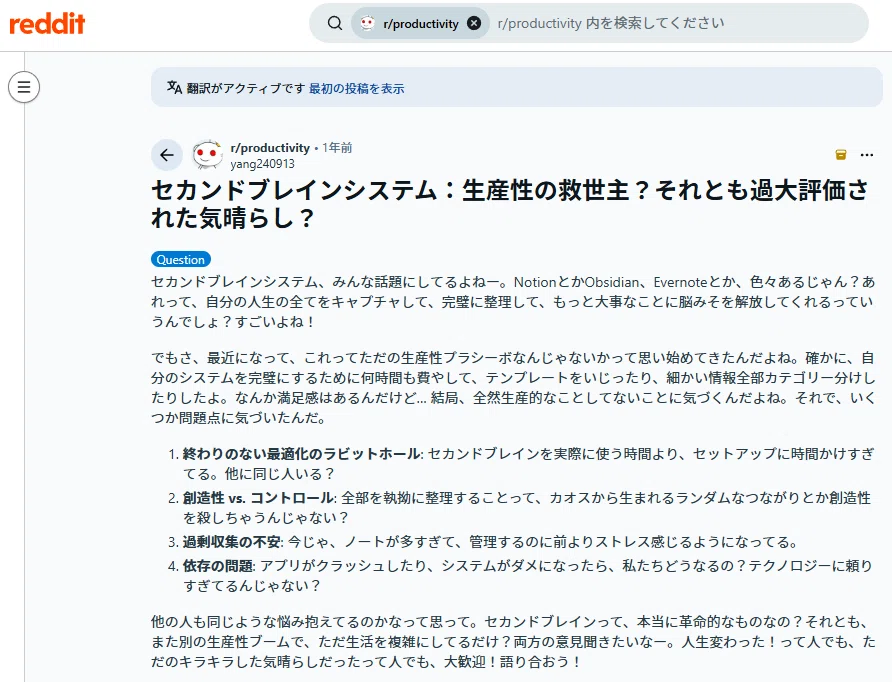Click list item 過剰収集の不安
The height and width of the screenshot is (682, 892).
point(490,542)
